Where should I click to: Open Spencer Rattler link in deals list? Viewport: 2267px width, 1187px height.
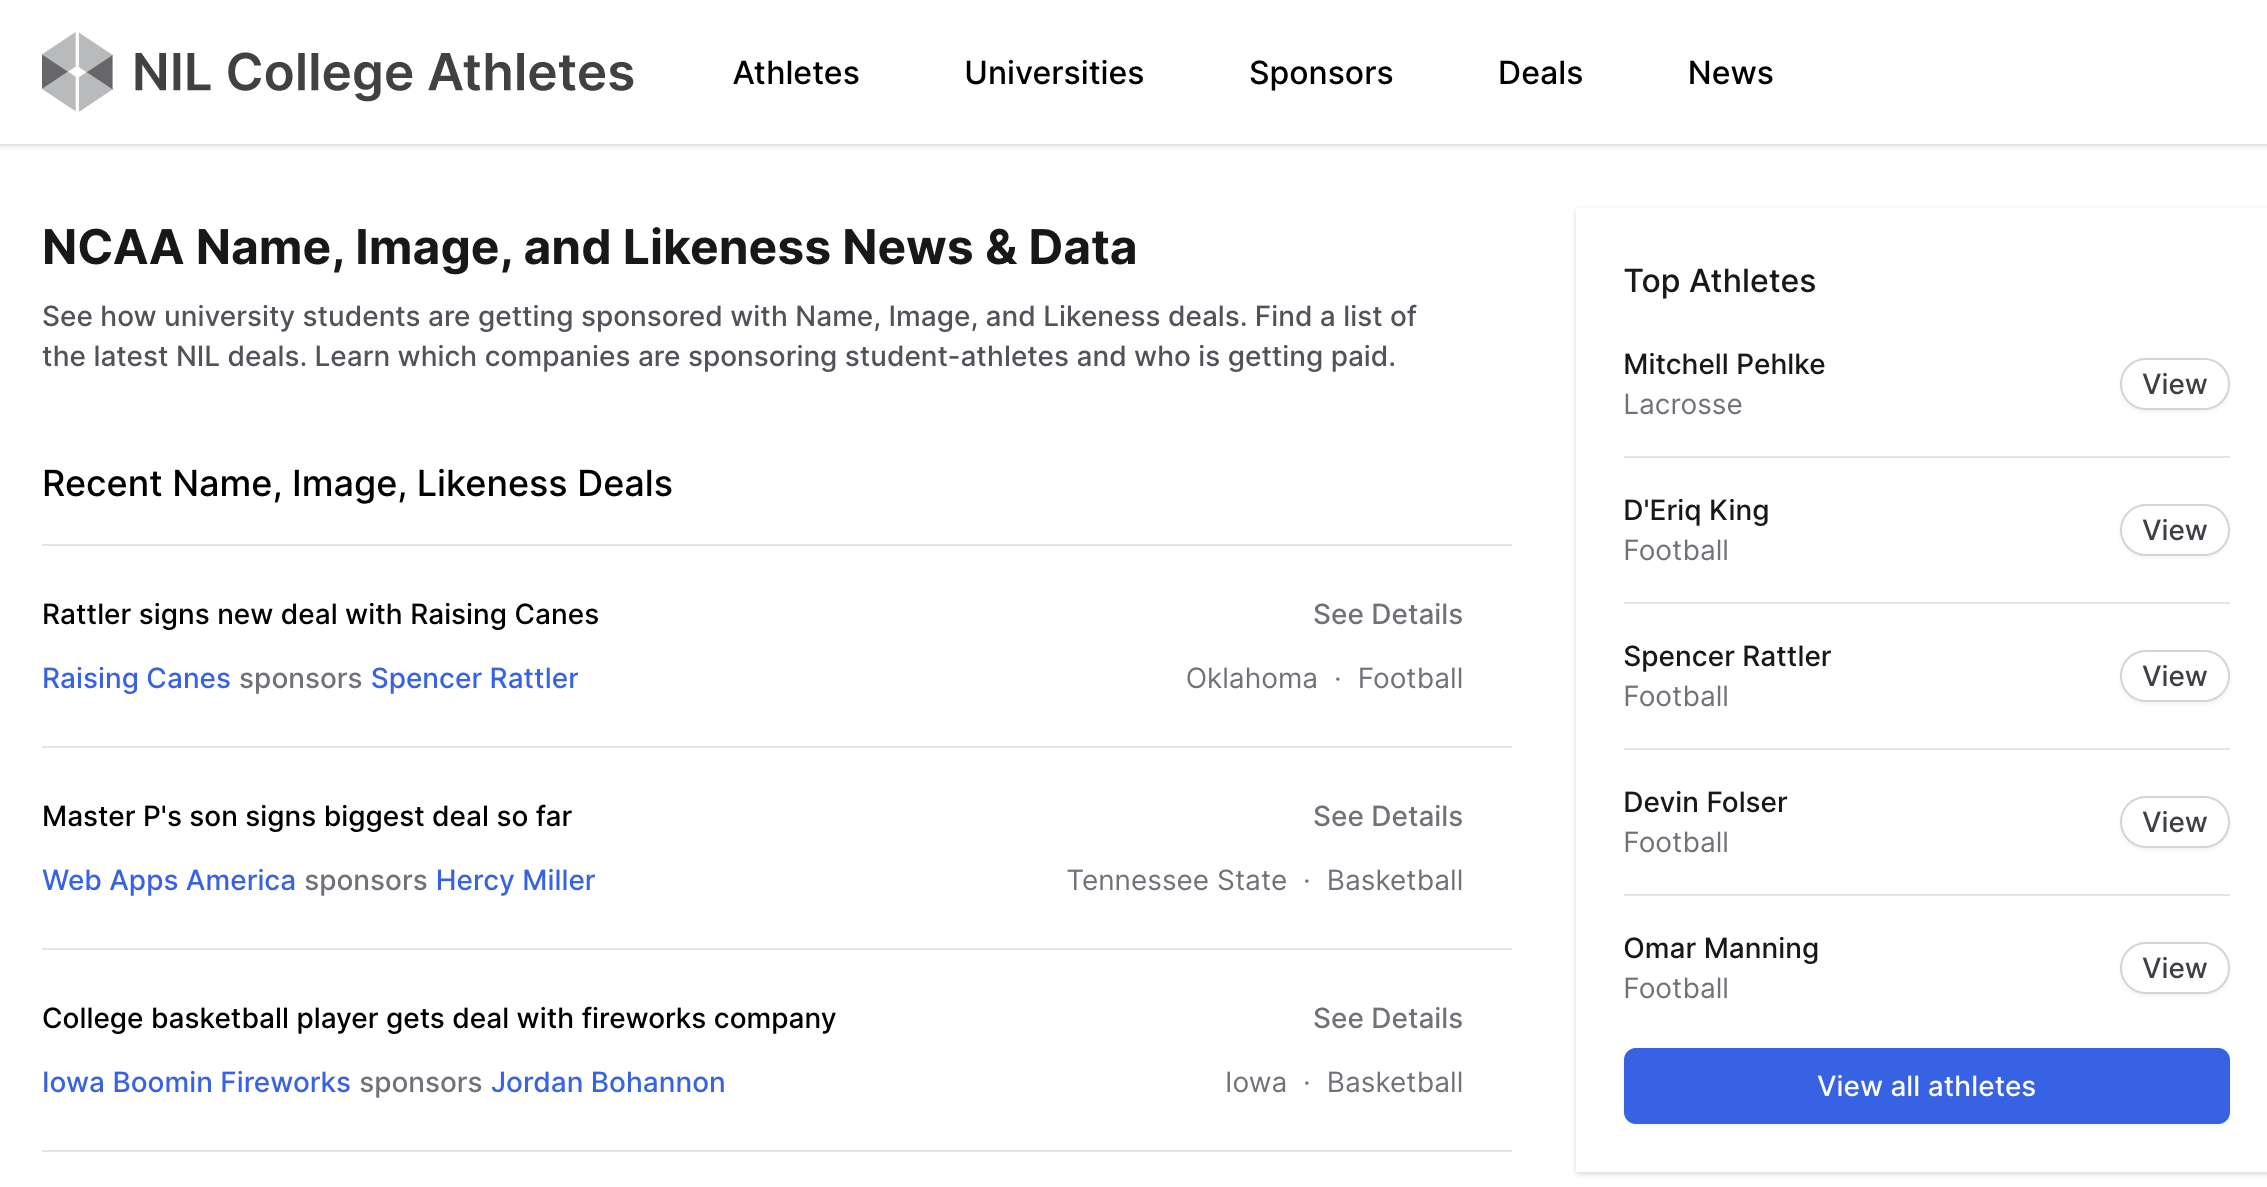(x=474, y=678)
